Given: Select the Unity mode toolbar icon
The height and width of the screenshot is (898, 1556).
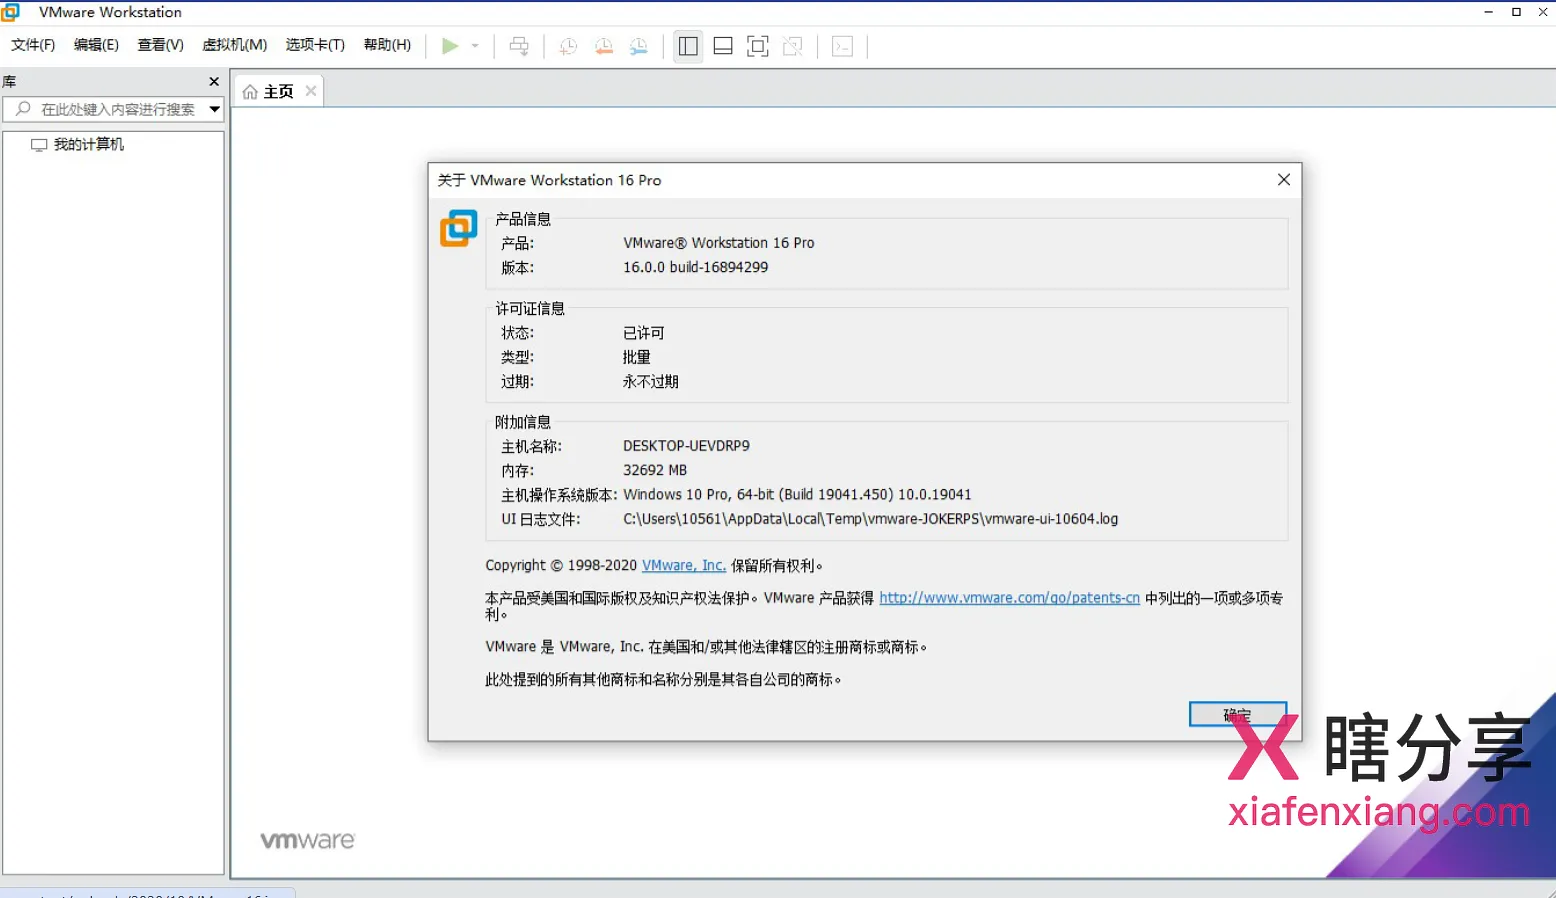Looking at the screenshot, I should (x=792, y=46).
